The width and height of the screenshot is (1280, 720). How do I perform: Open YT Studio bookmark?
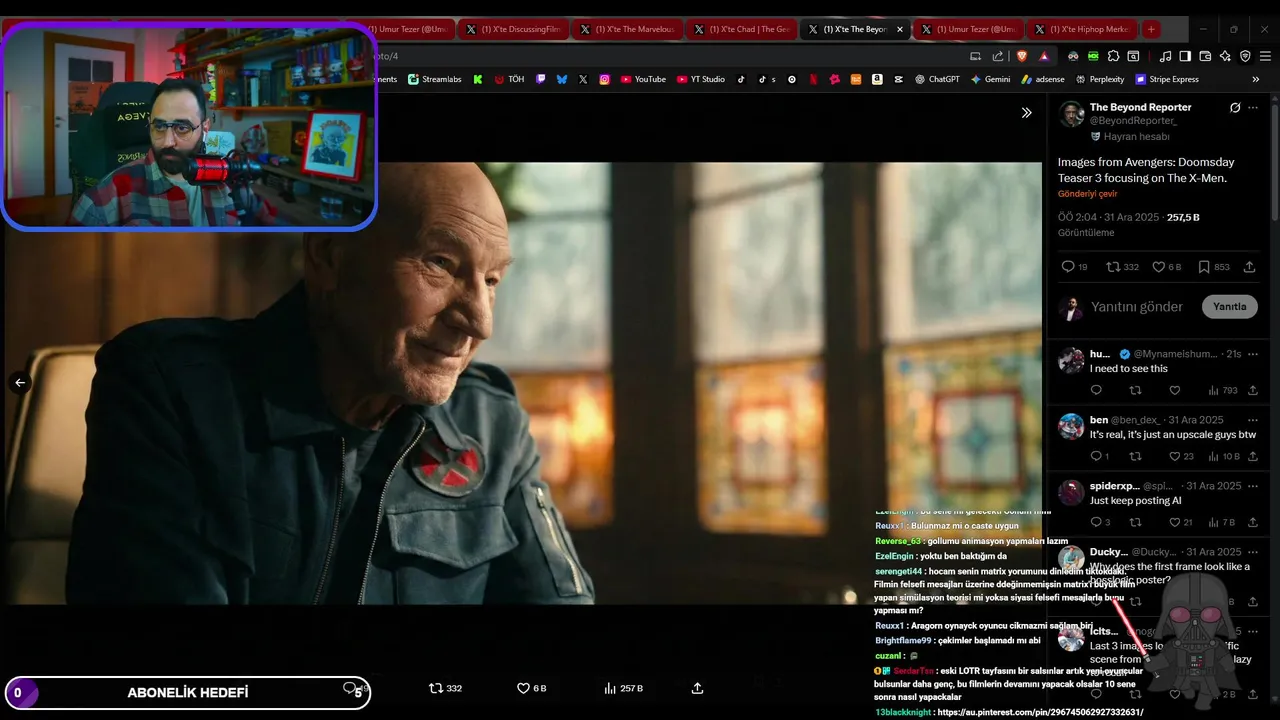pos(700,79)
